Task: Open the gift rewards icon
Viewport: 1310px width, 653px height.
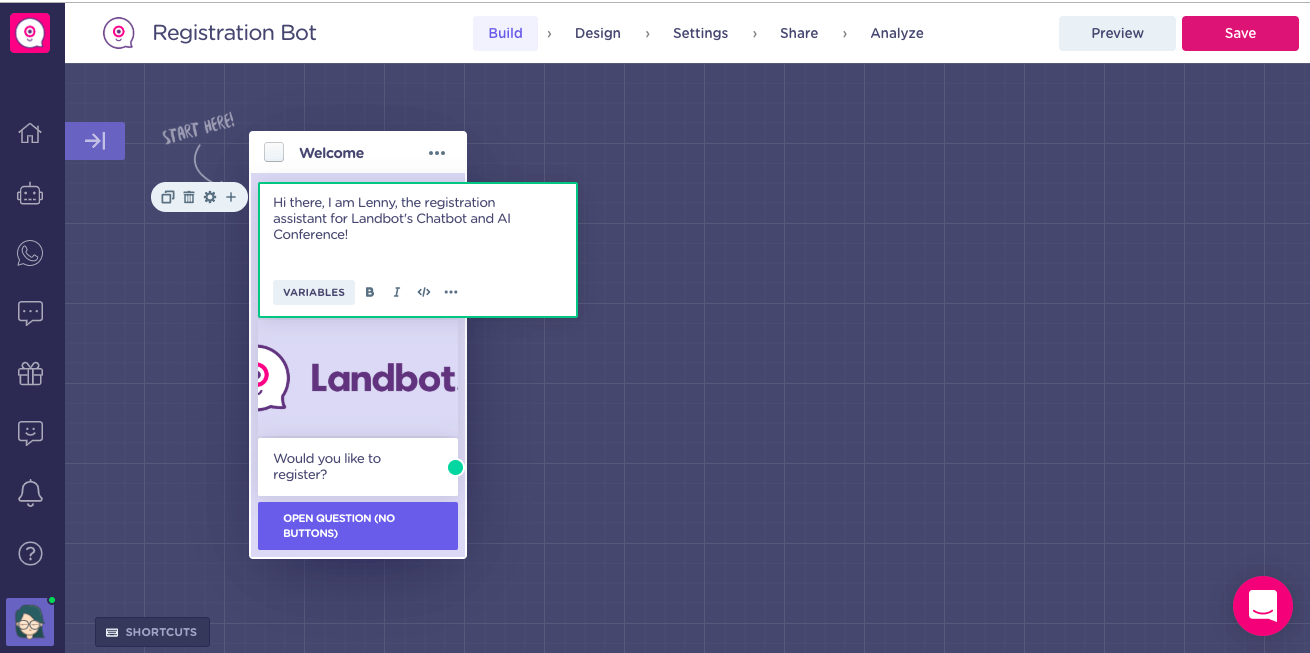Action: click(30, 373)
